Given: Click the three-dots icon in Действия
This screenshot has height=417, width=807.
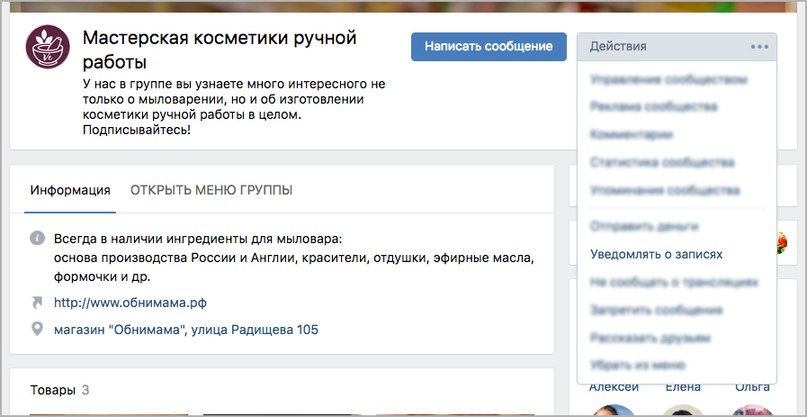Looking at the screenshot, I should [x=759, y=47].
